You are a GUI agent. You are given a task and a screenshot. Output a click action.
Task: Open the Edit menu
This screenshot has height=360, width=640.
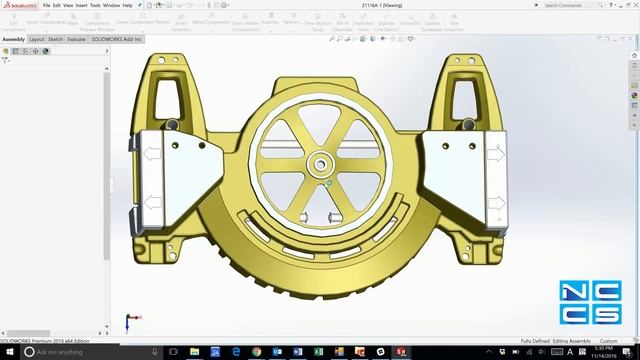pos(57,5)
